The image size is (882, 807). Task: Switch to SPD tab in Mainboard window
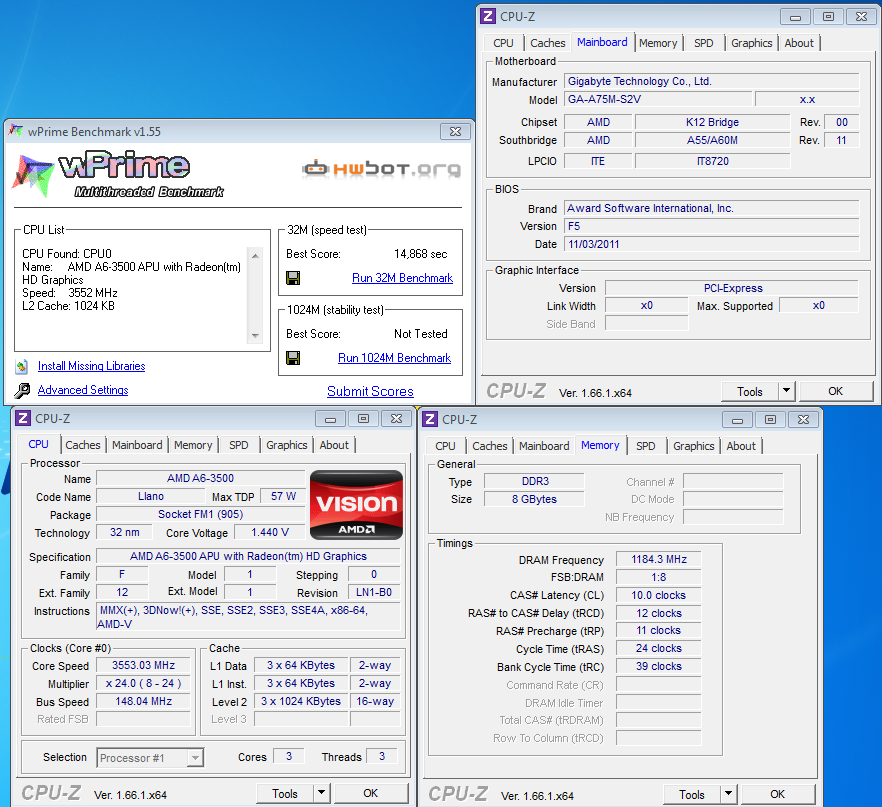(704, 43)
